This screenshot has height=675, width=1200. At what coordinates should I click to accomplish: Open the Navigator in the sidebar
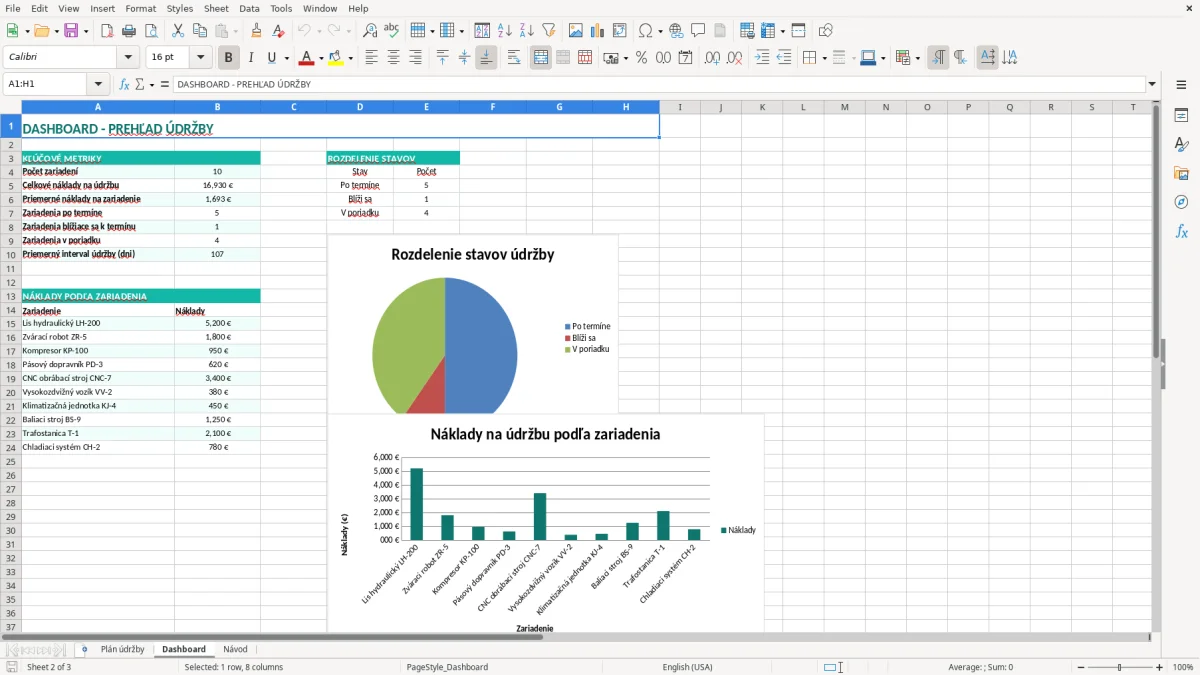(1181, 202)
